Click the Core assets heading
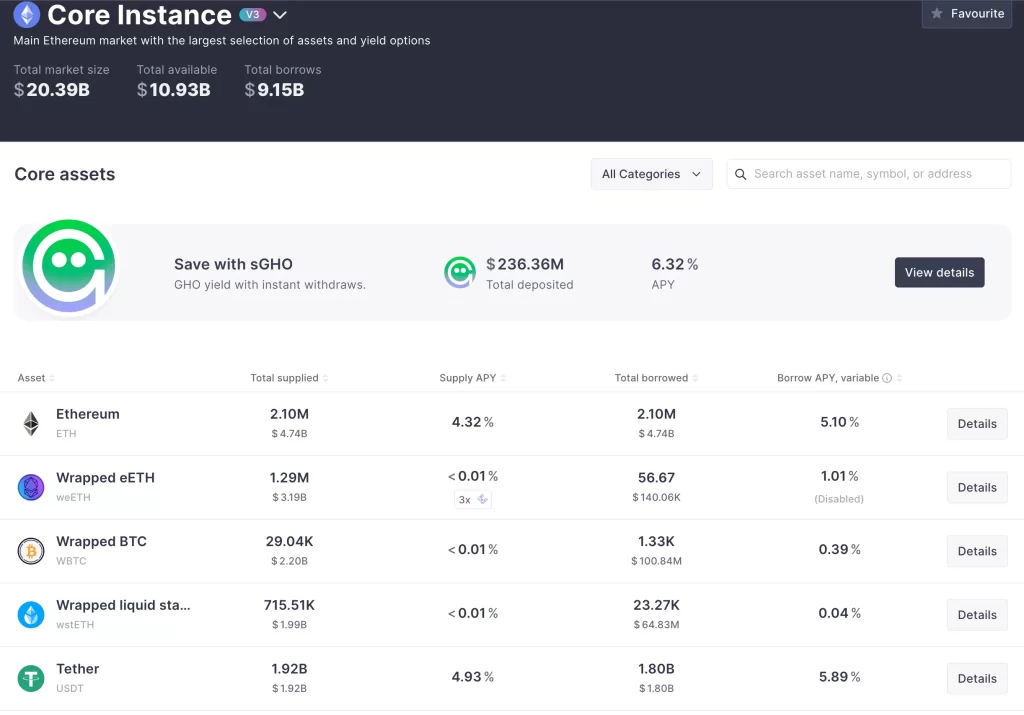 click(65, 174)
